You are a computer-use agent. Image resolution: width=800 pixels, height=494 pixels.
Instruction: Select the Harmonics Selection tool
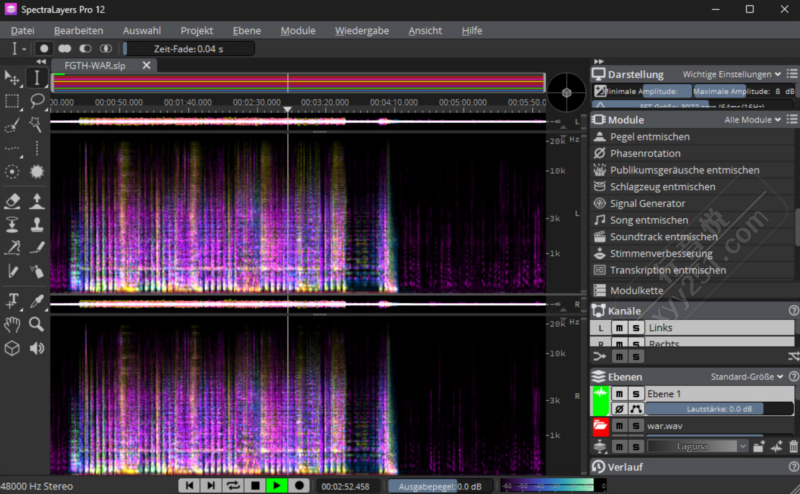37,148
